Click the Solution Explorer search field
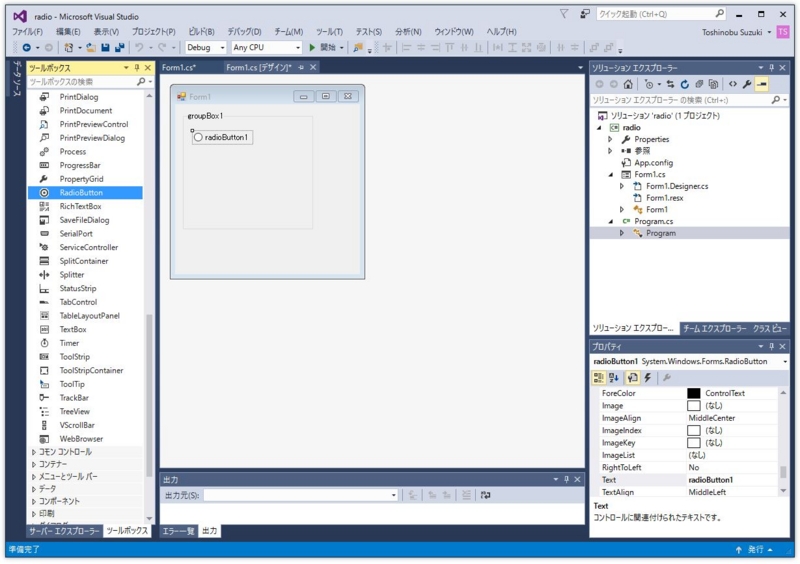The height and width of the screenshot is (564, 800). pos(689,100)
